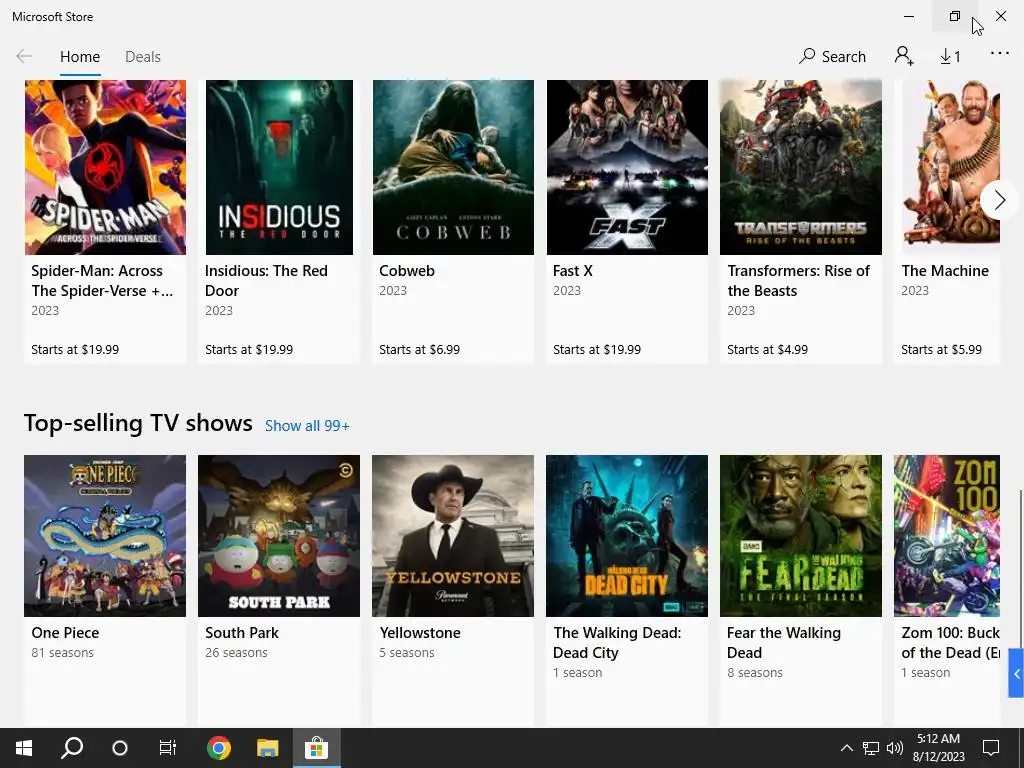
Task: Click 'Insidious: The Red Door' title
Action: pos(266,281)
